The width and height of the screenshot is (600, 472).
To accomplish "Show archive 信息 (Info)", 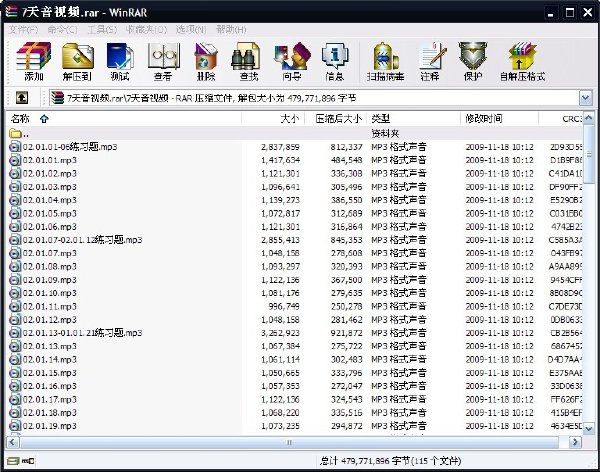I will coord(335,61).
